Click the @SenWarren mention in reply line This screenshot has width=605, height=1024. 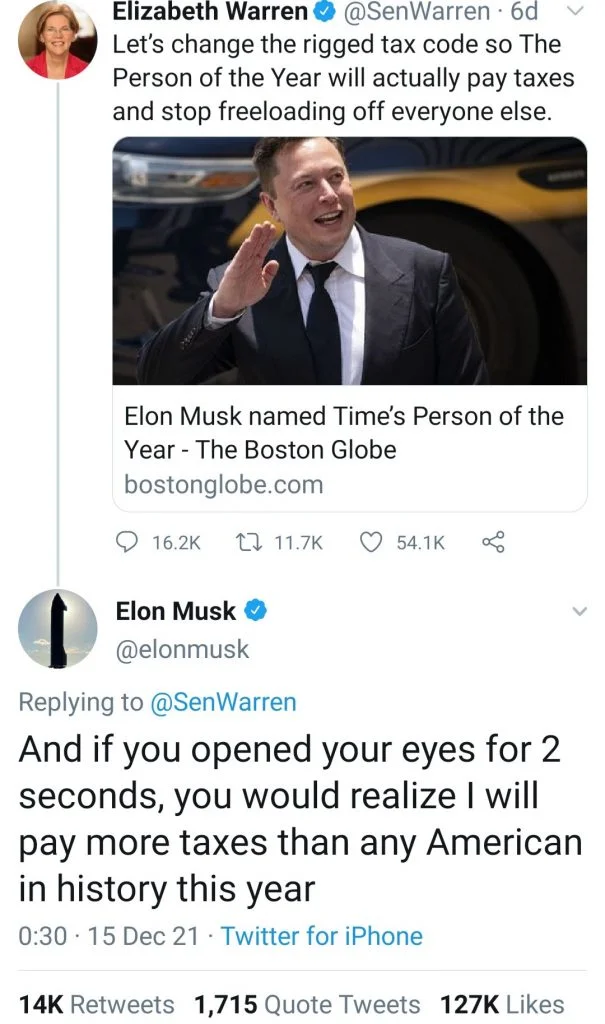coord(223,702)
